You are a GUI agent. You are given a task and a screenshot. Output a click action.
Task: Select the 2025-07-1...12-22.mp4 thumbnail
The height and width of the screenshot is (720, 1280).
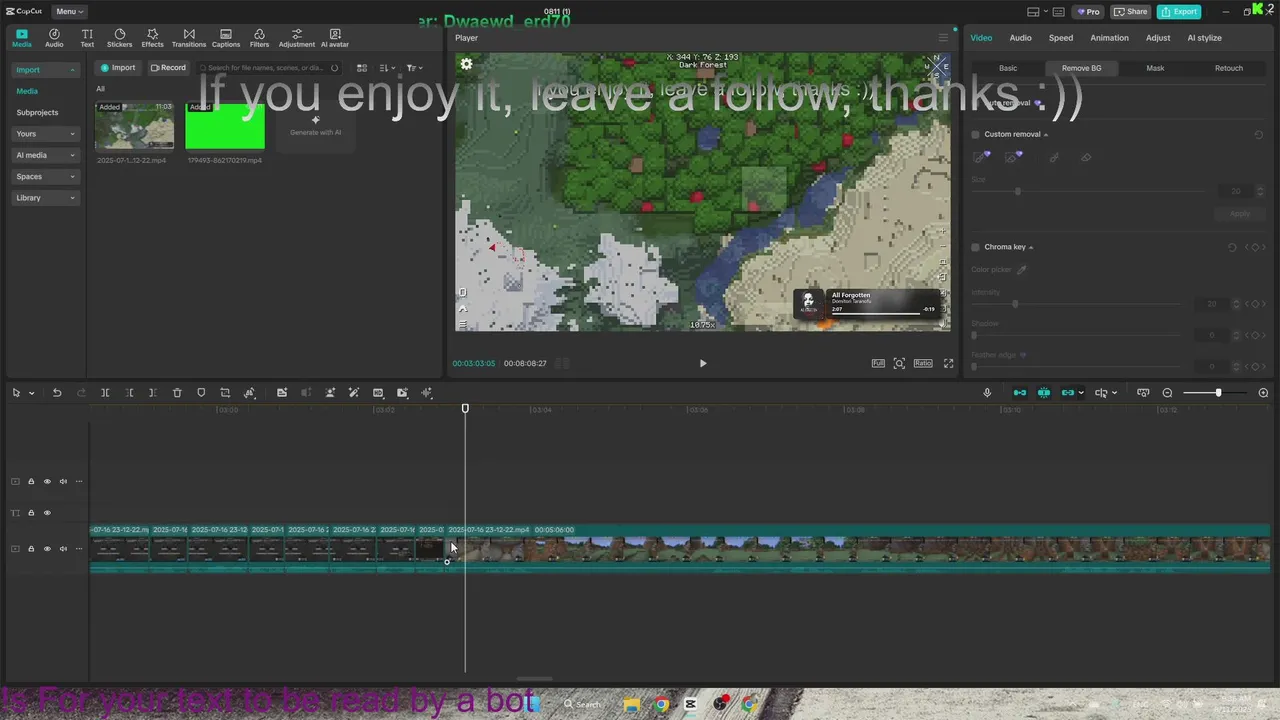coord(134,126)
